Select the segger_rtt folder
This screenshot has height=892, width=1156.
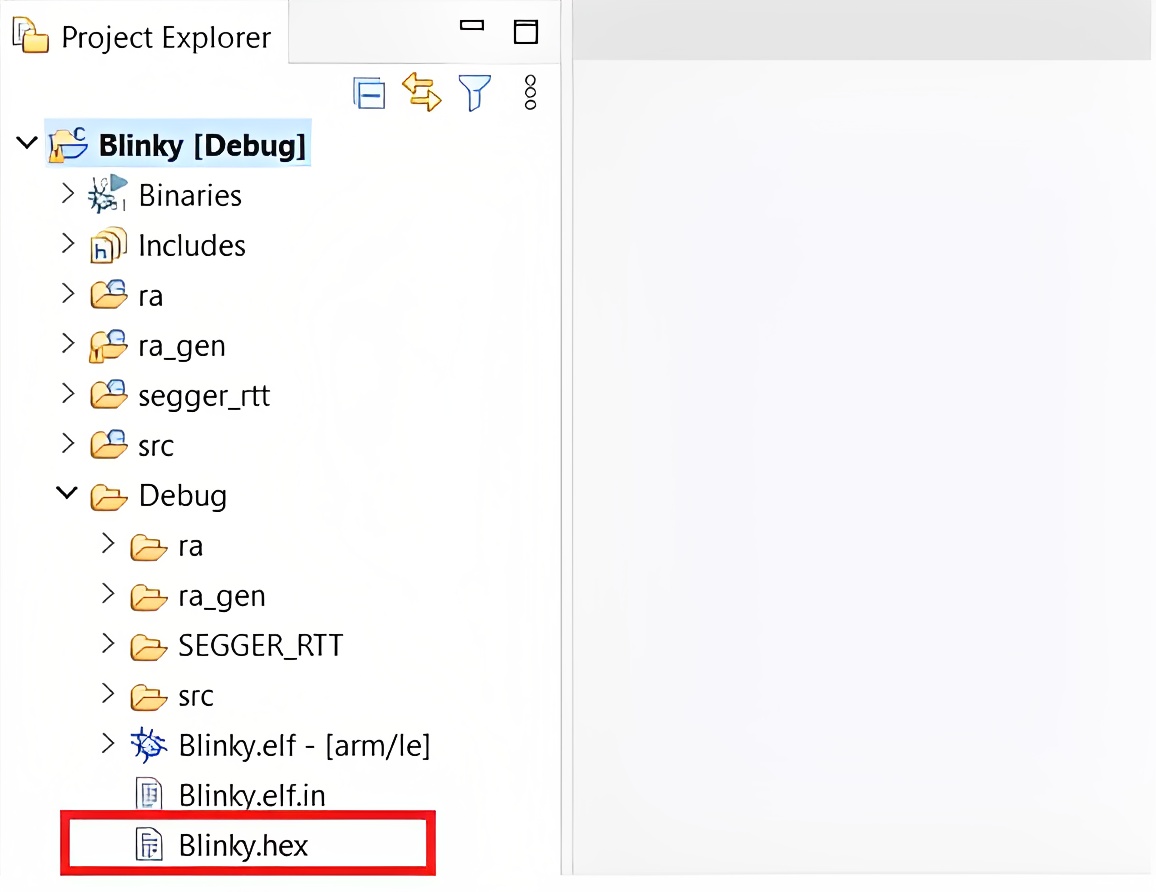(204, 396)
